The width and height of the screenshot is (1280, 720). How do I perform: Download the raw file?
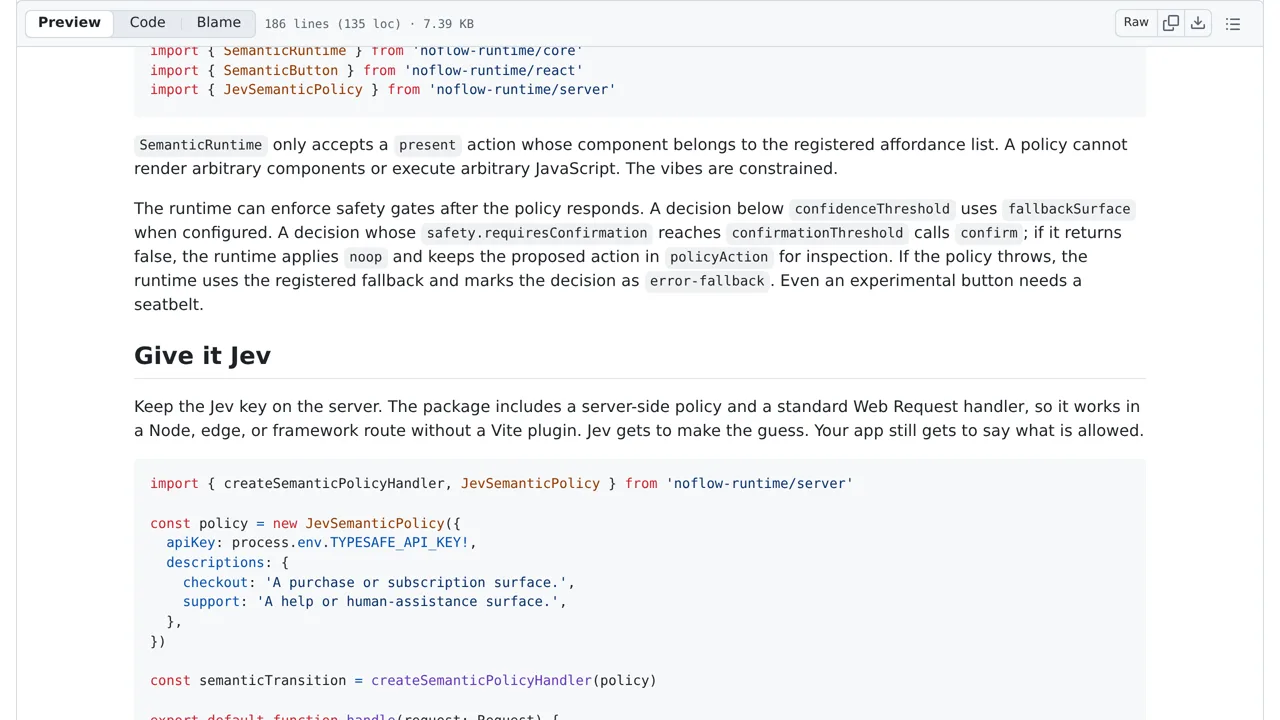pyautogui.click(x=1198, y=23)
